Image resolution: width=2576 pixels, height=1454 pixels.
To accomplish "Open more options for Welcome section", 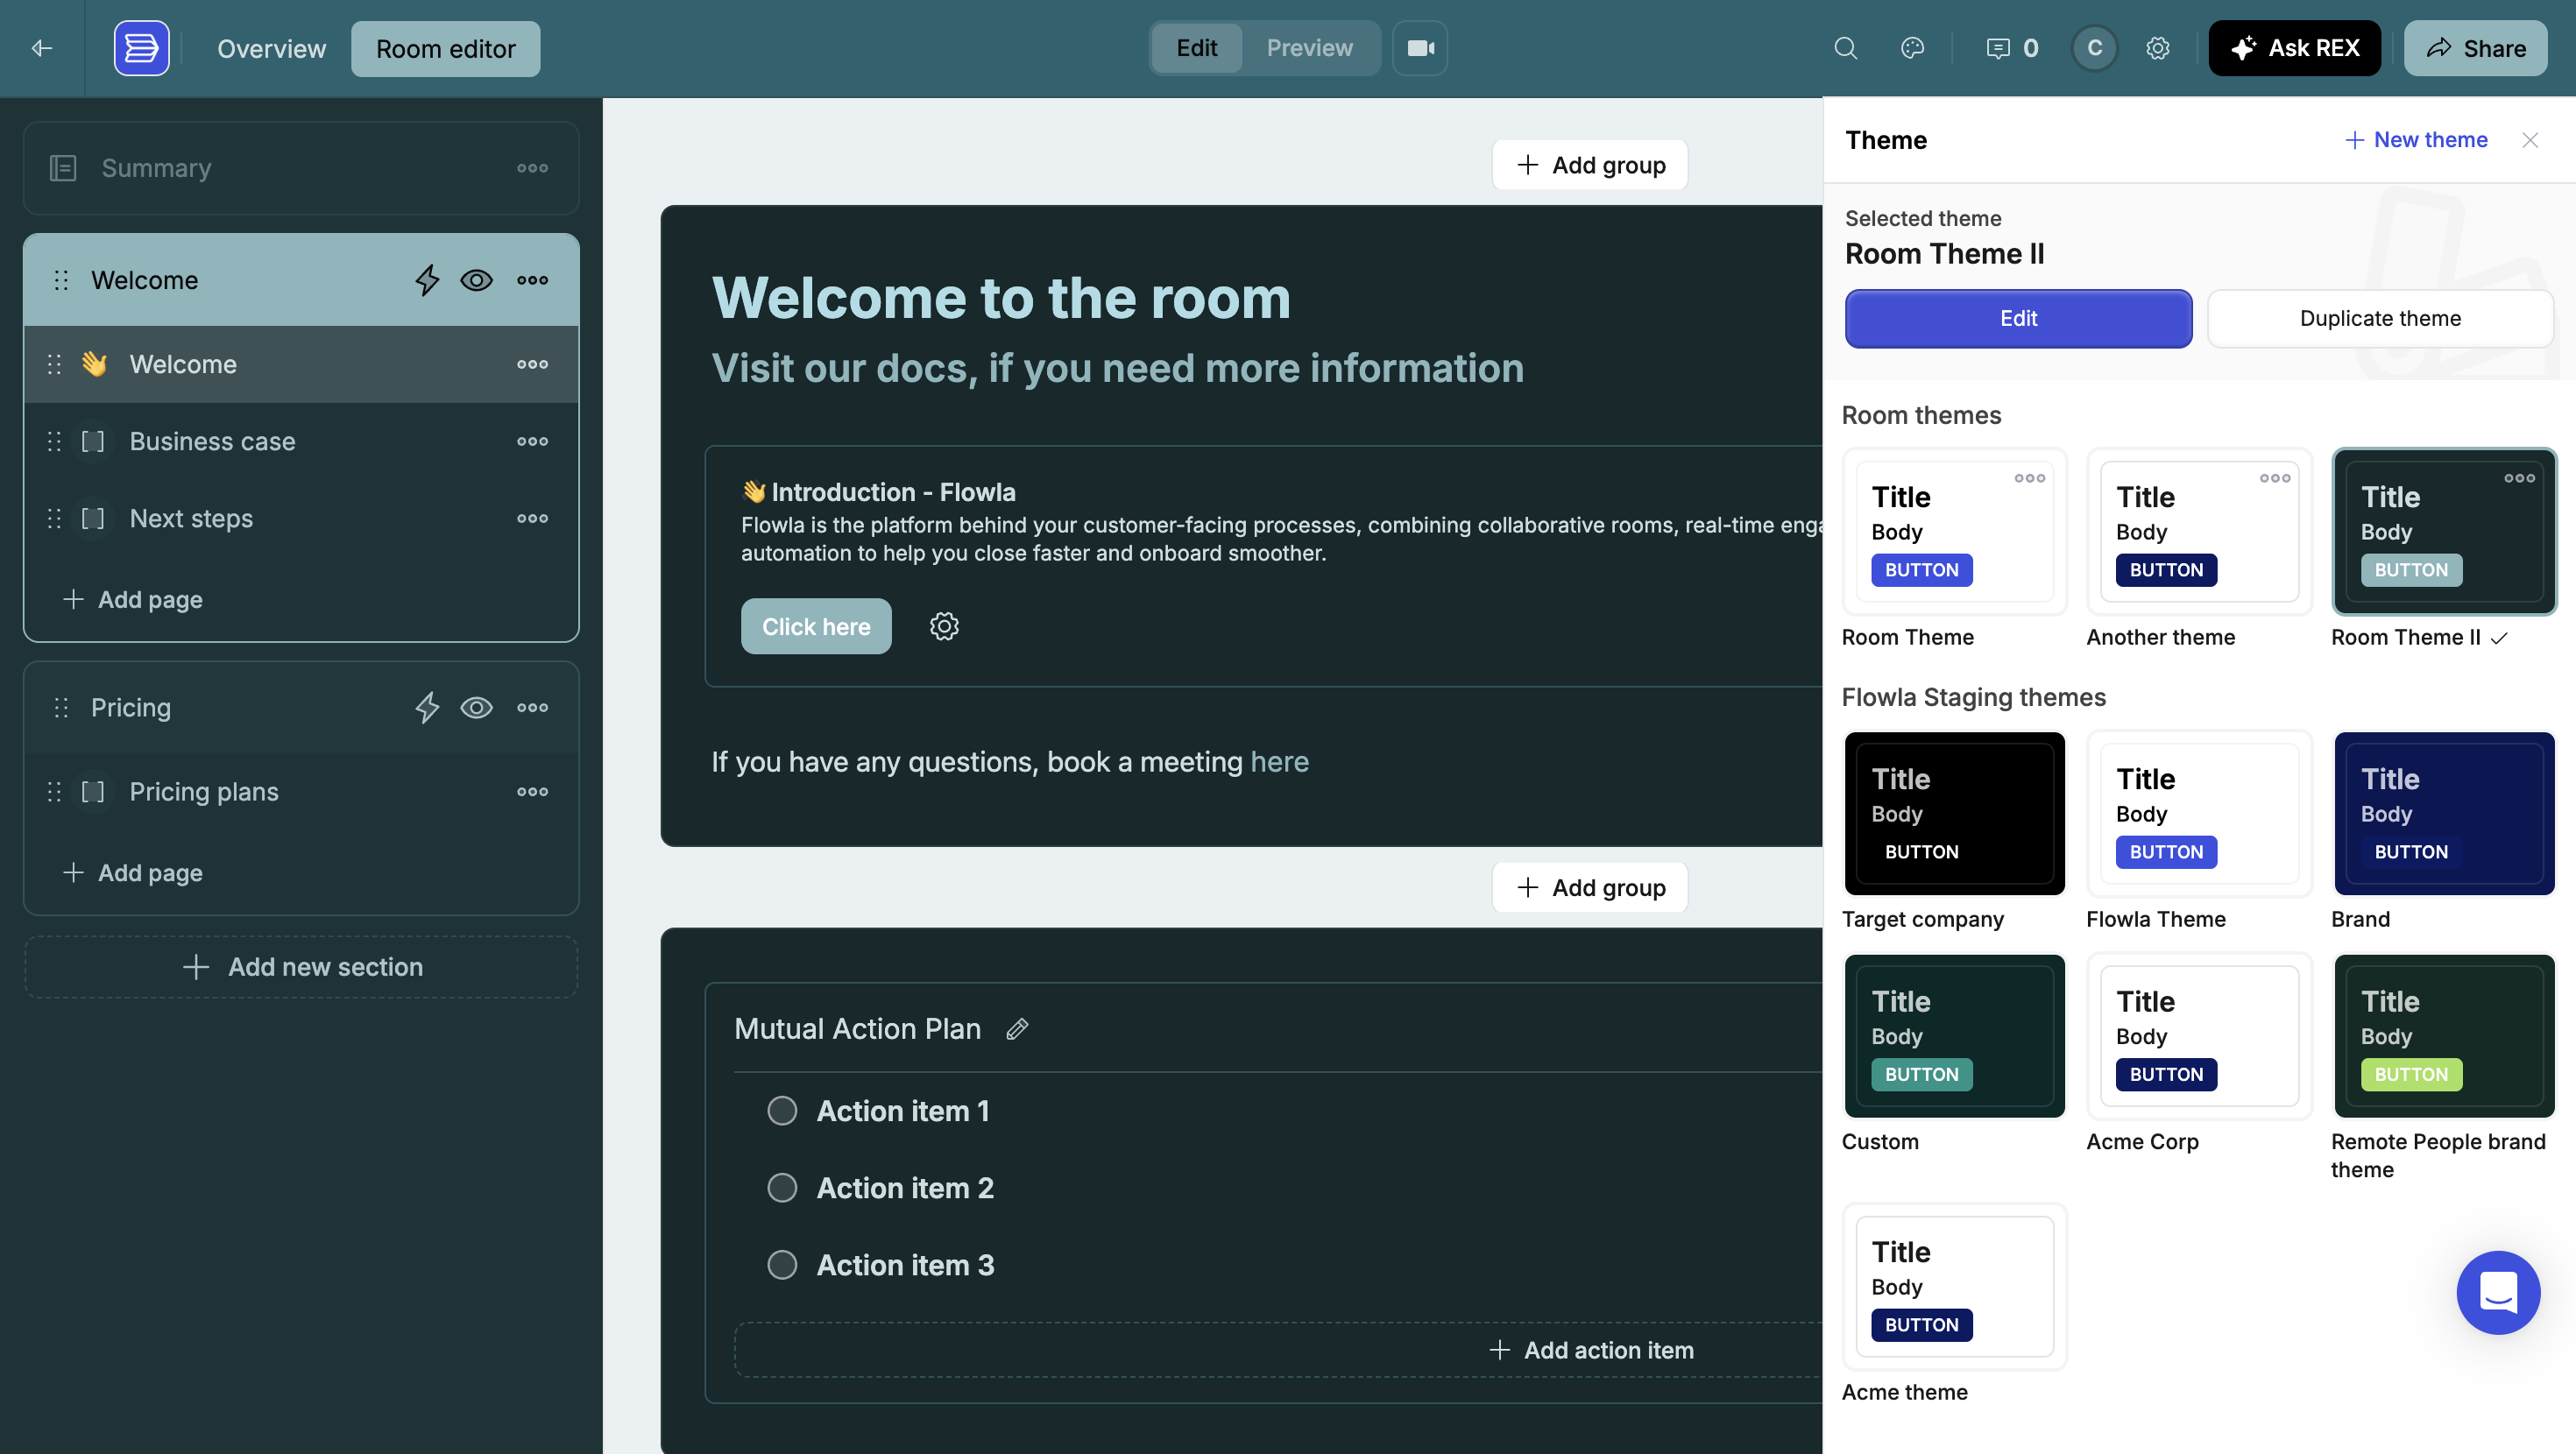I will coord(532,280).
